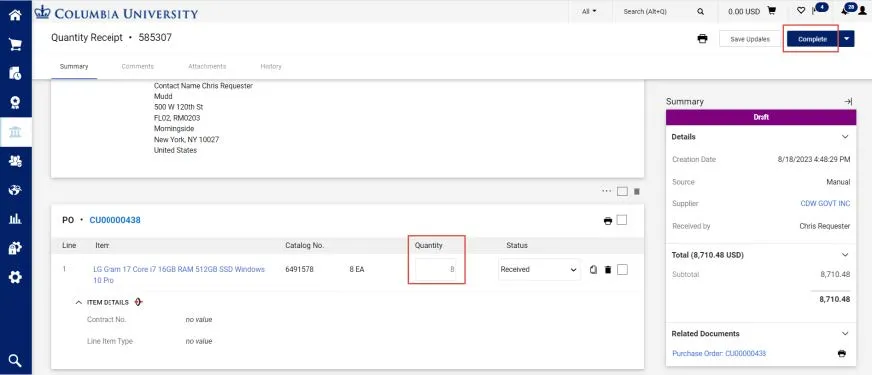The image size is (872, 375).
Task: Switch to the Comments tab
Action: point(137,66)
